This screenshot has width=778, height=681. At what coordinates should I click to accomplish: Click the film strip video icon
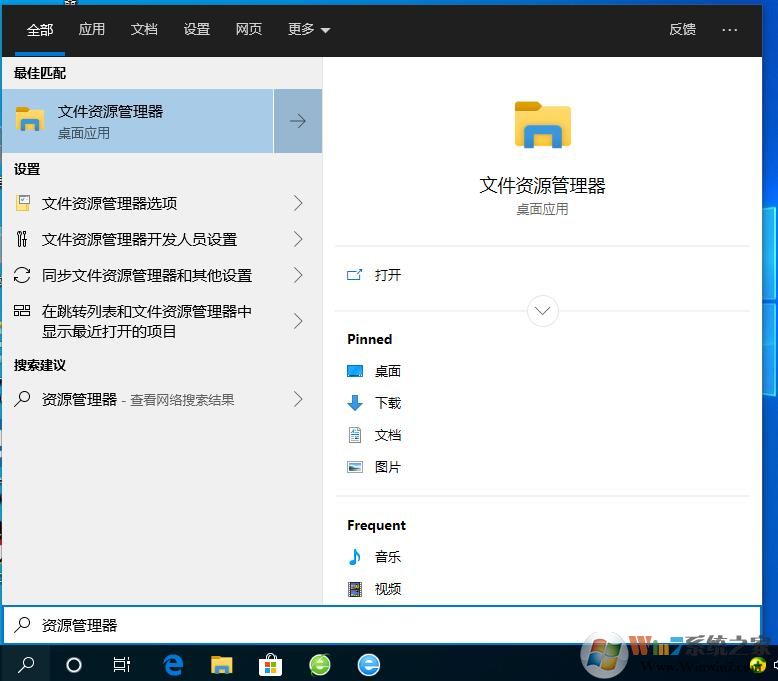click(x=355, y=589)
